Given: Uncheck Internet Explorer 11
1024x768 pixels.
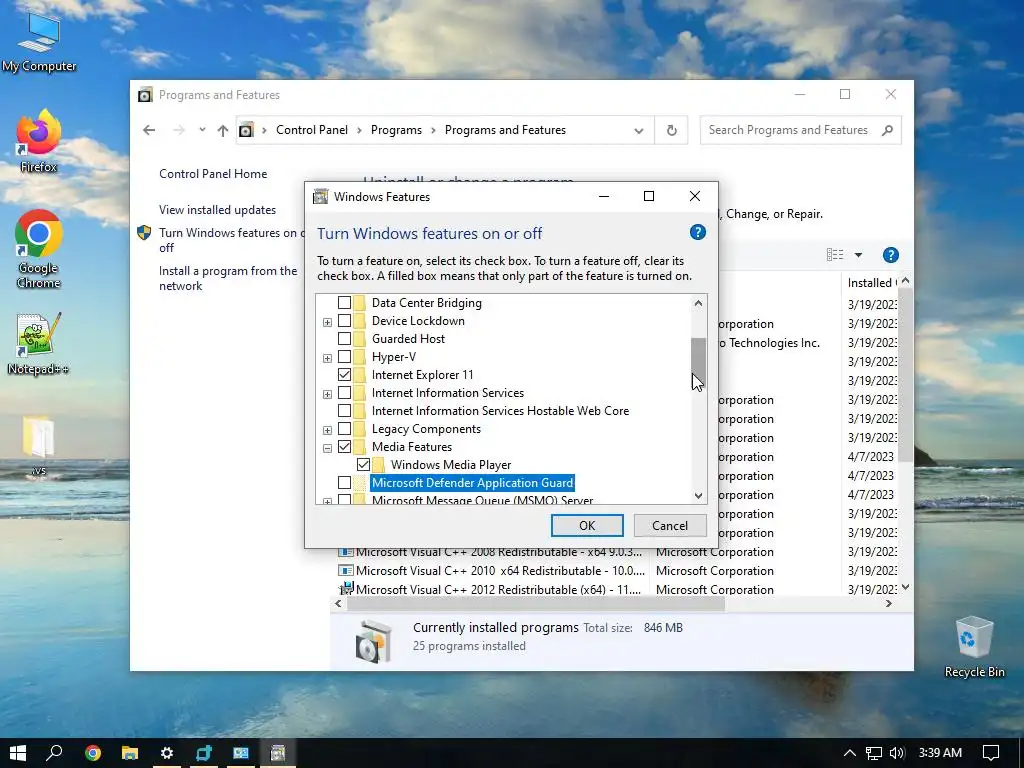Looking at the screenshot, I should pyautogui.click(x=344, y=375).
